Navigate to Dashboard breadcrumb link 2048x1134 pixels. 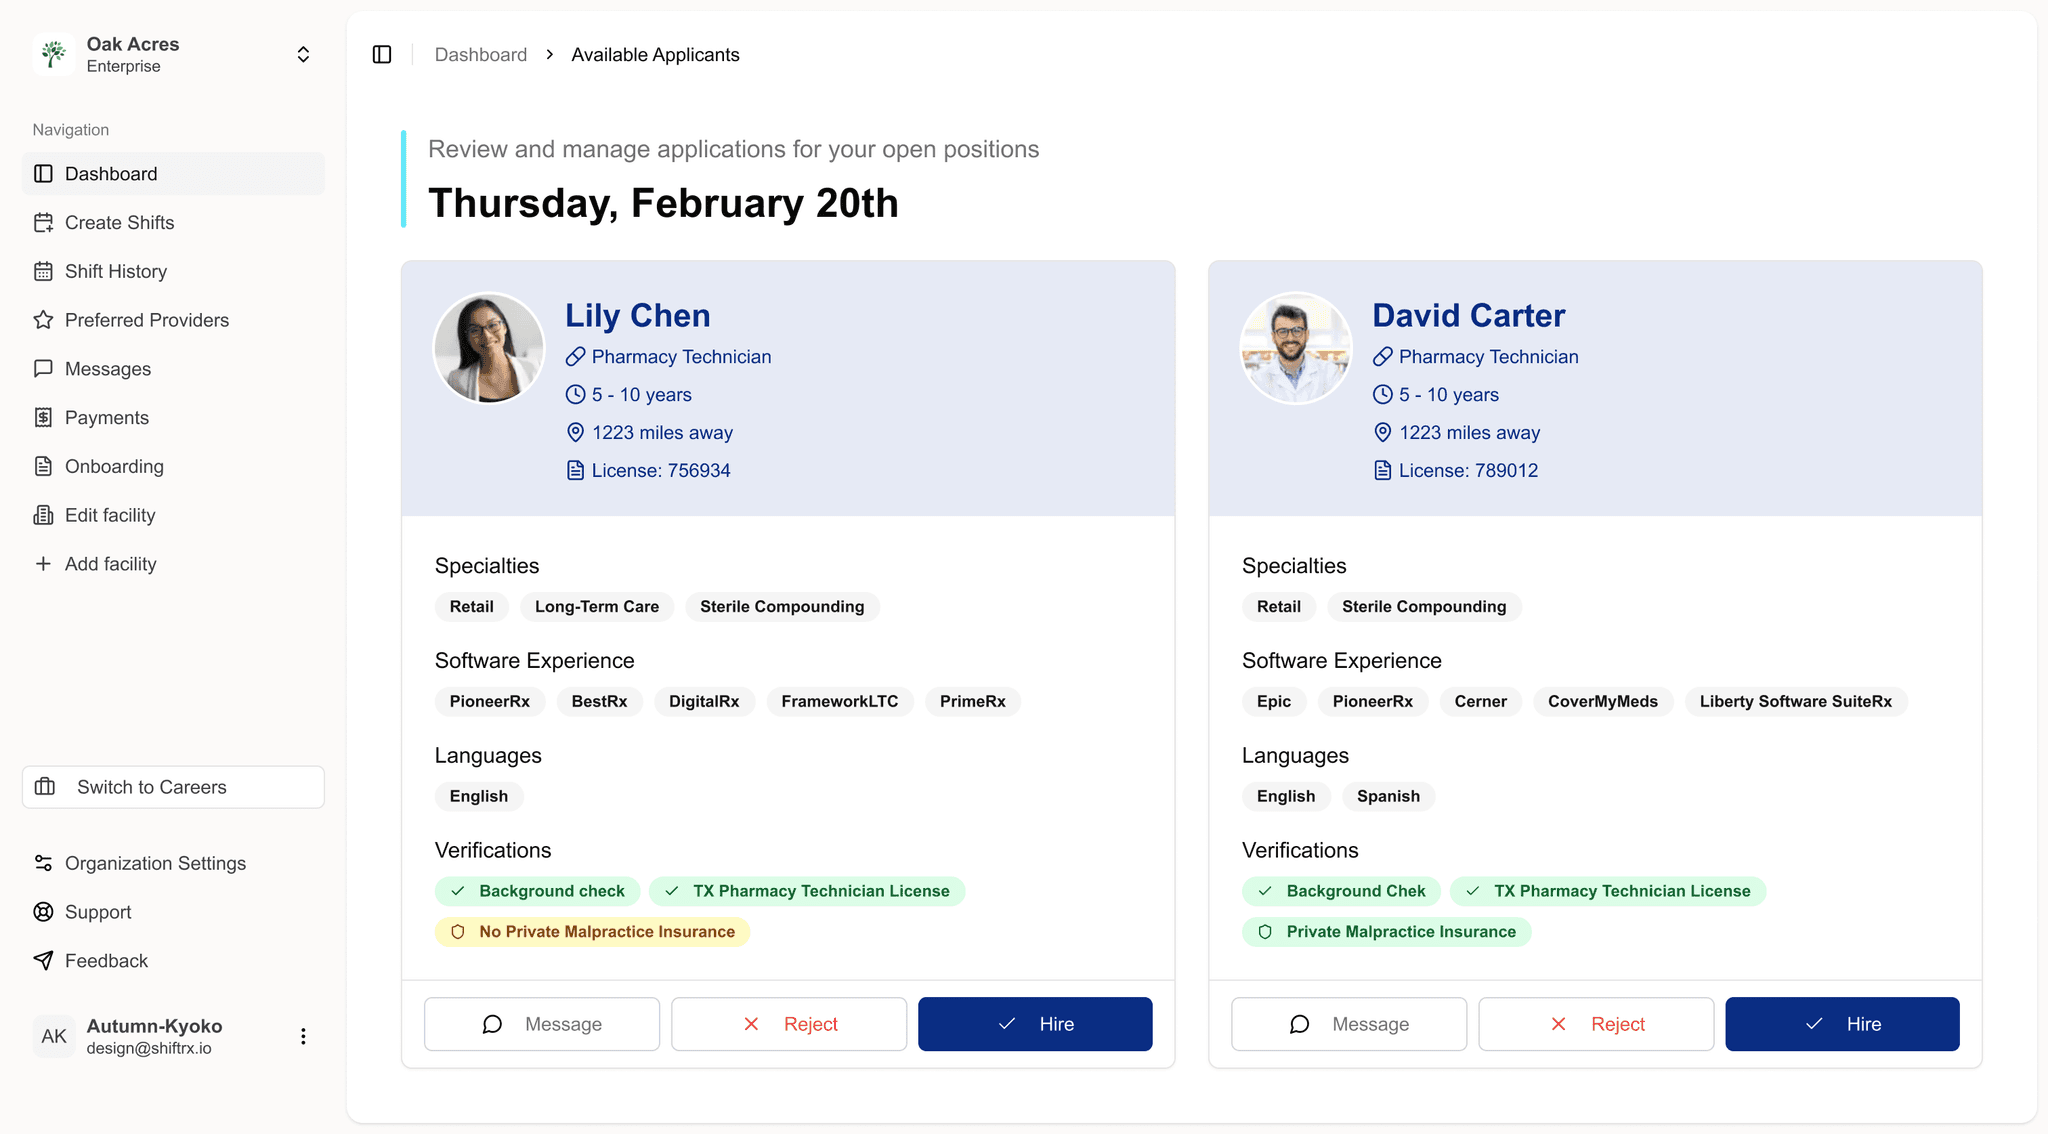coord(480,55)
